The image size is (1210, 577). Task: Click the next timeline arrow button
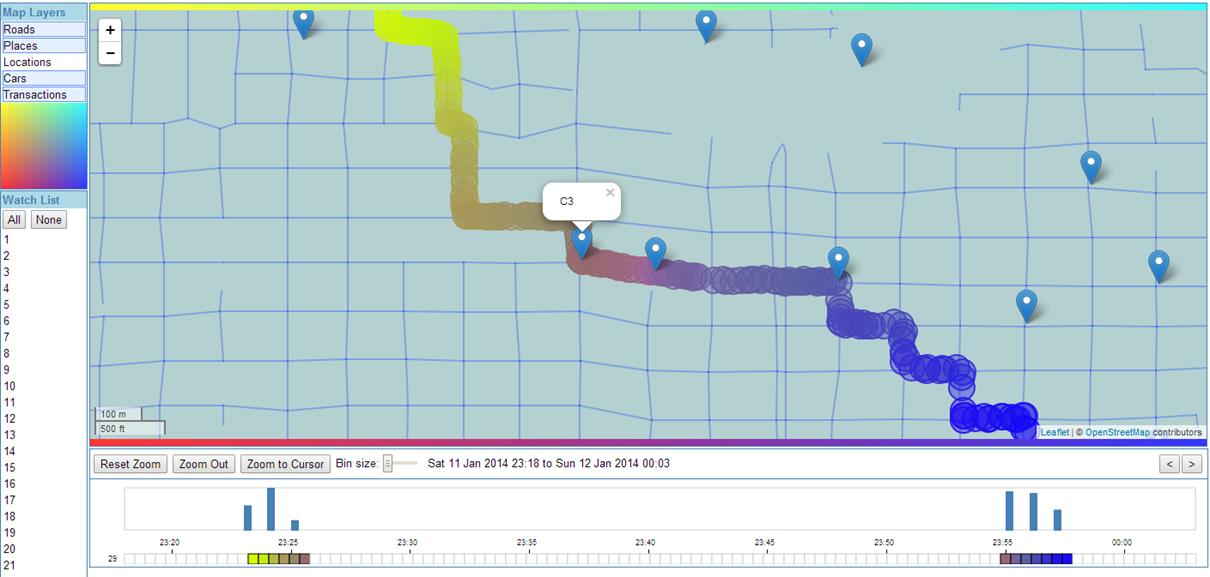(x=1191, y=464)
